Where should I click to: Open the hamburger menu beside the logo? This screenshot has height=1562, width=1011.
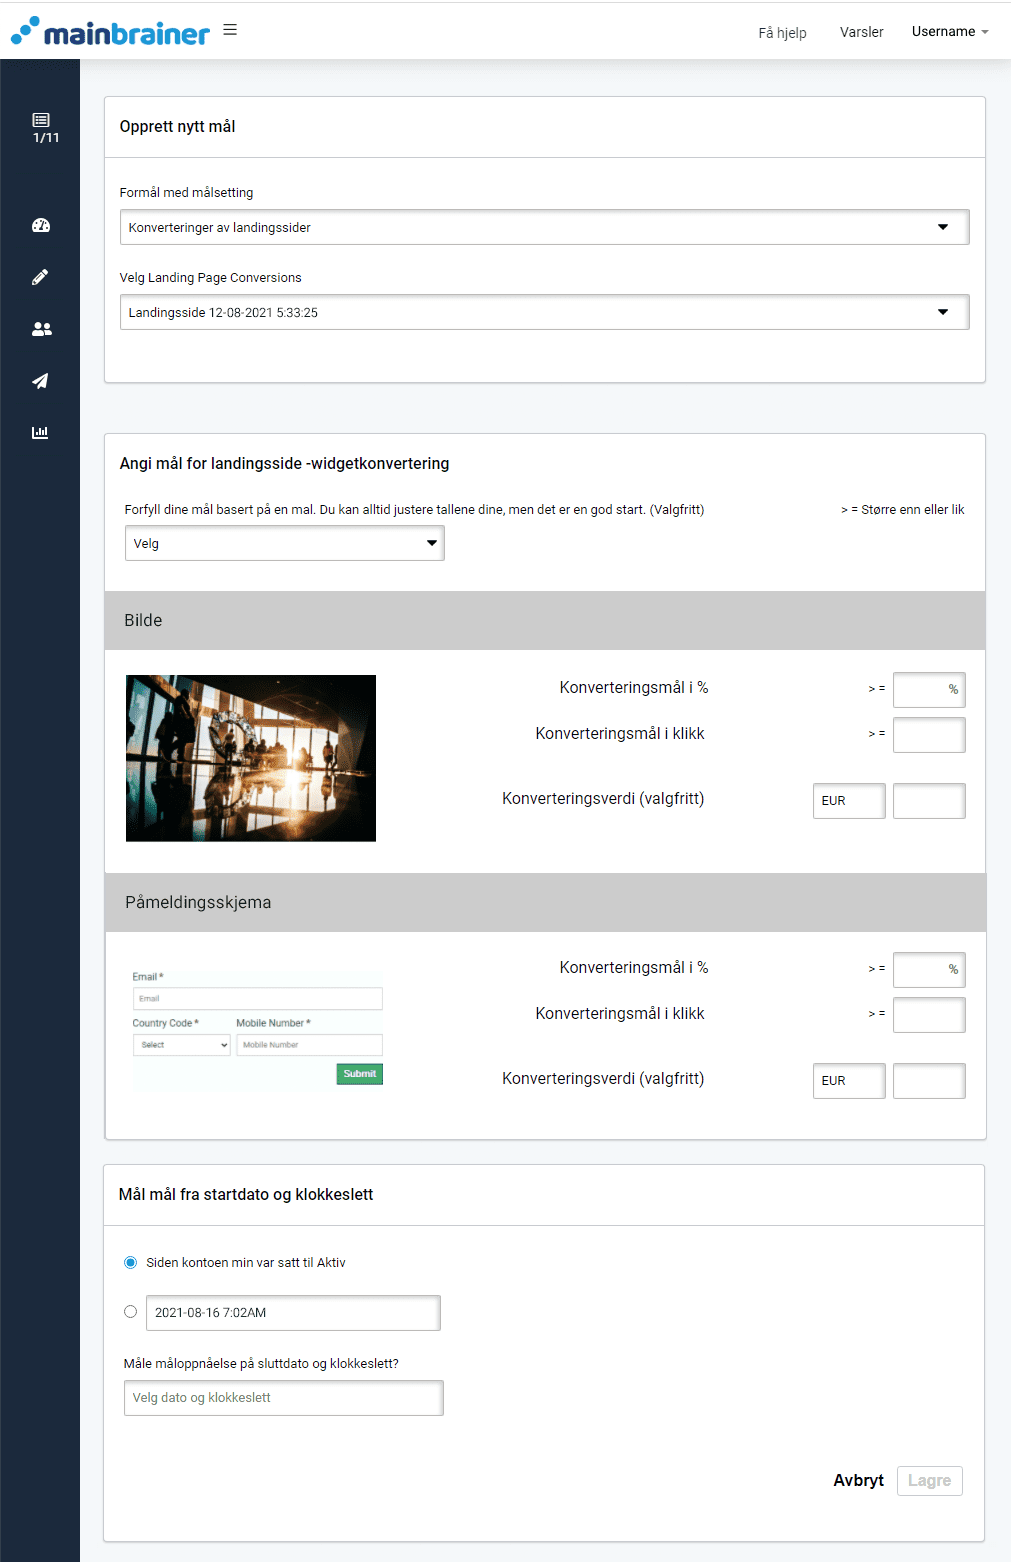230,30
